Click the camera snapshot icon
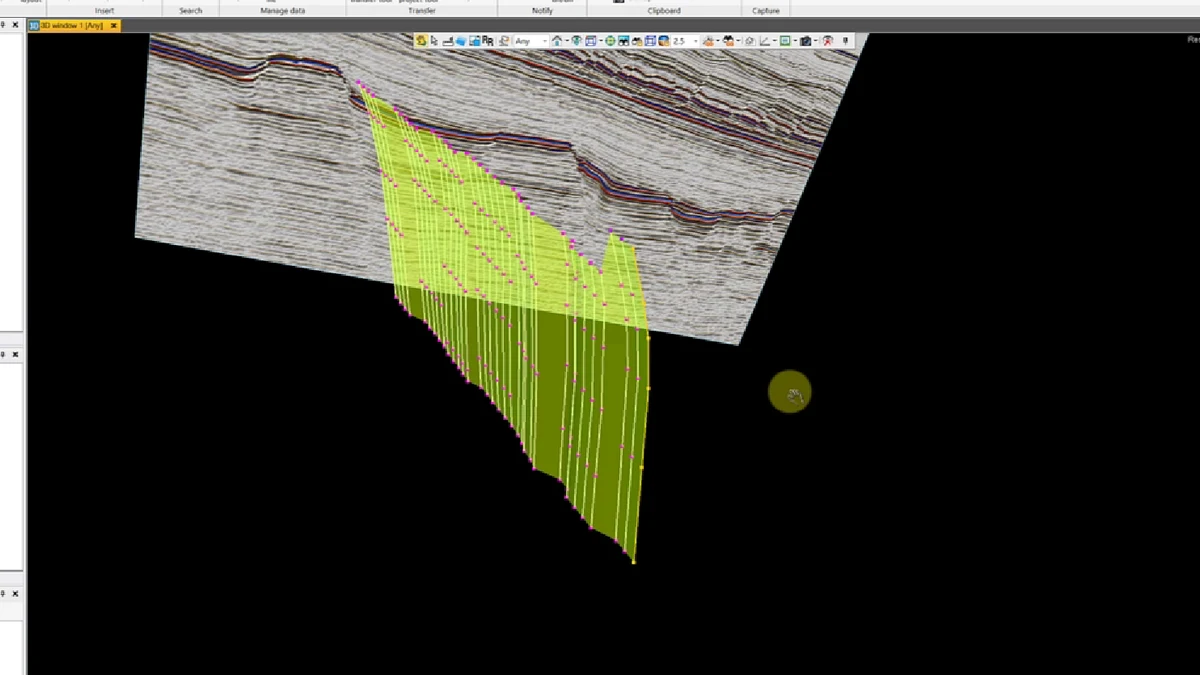This screenshot has width=1200, height=675. [x=804, y=41]
